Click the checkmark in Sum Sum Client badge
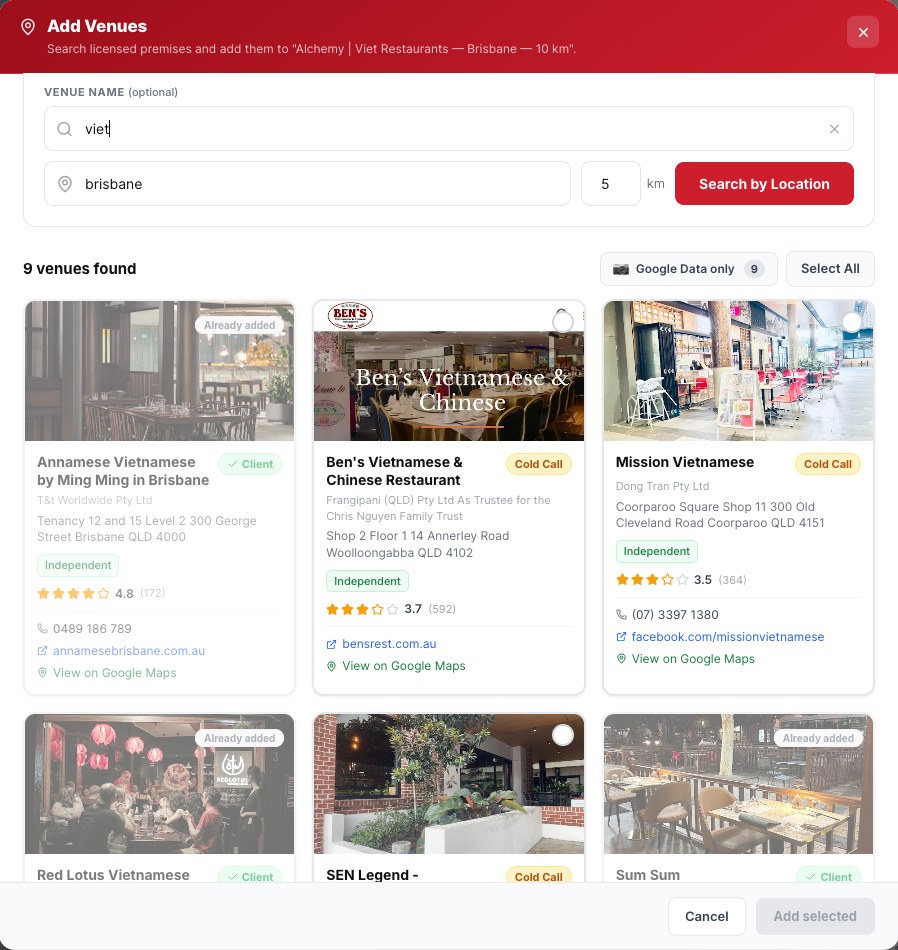 point(811,877)
